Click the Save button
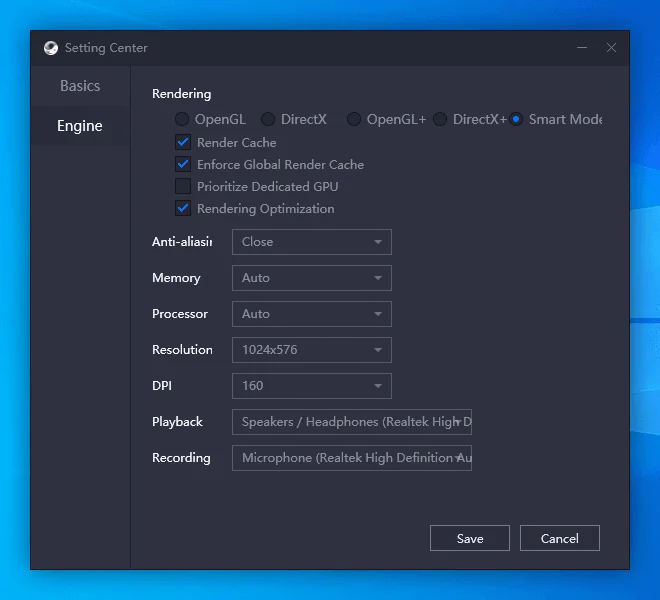The height and width of the screenshot is (600, 660). click(x=470, y=538)
